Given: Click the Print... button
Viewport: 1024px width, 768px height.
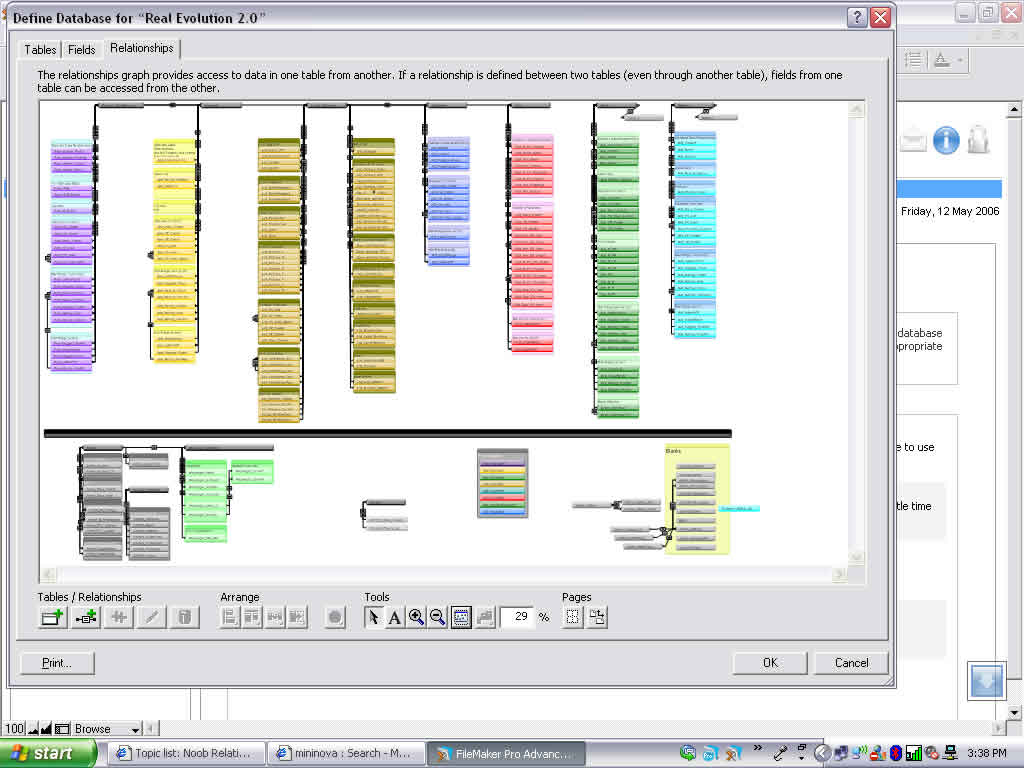Looking at the screenshot, I should point(57,663).
